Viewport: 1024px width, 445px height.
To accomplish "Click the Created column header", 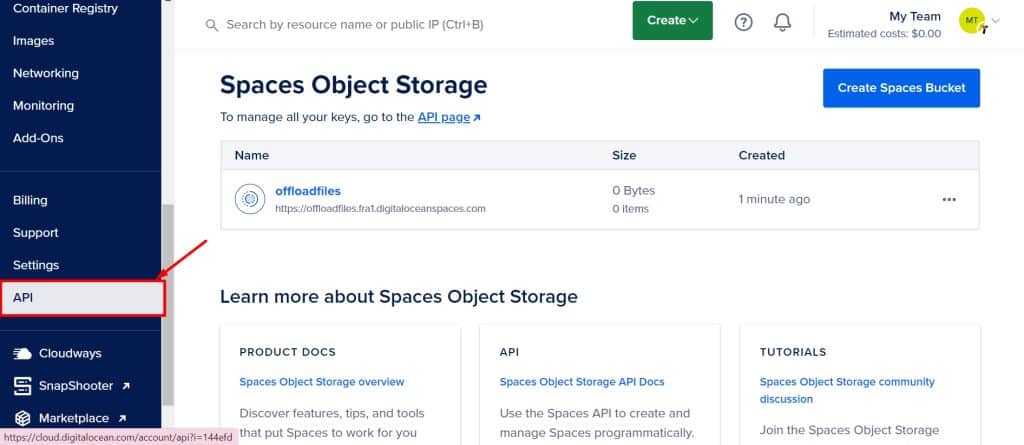I will (x=761, y=156).
